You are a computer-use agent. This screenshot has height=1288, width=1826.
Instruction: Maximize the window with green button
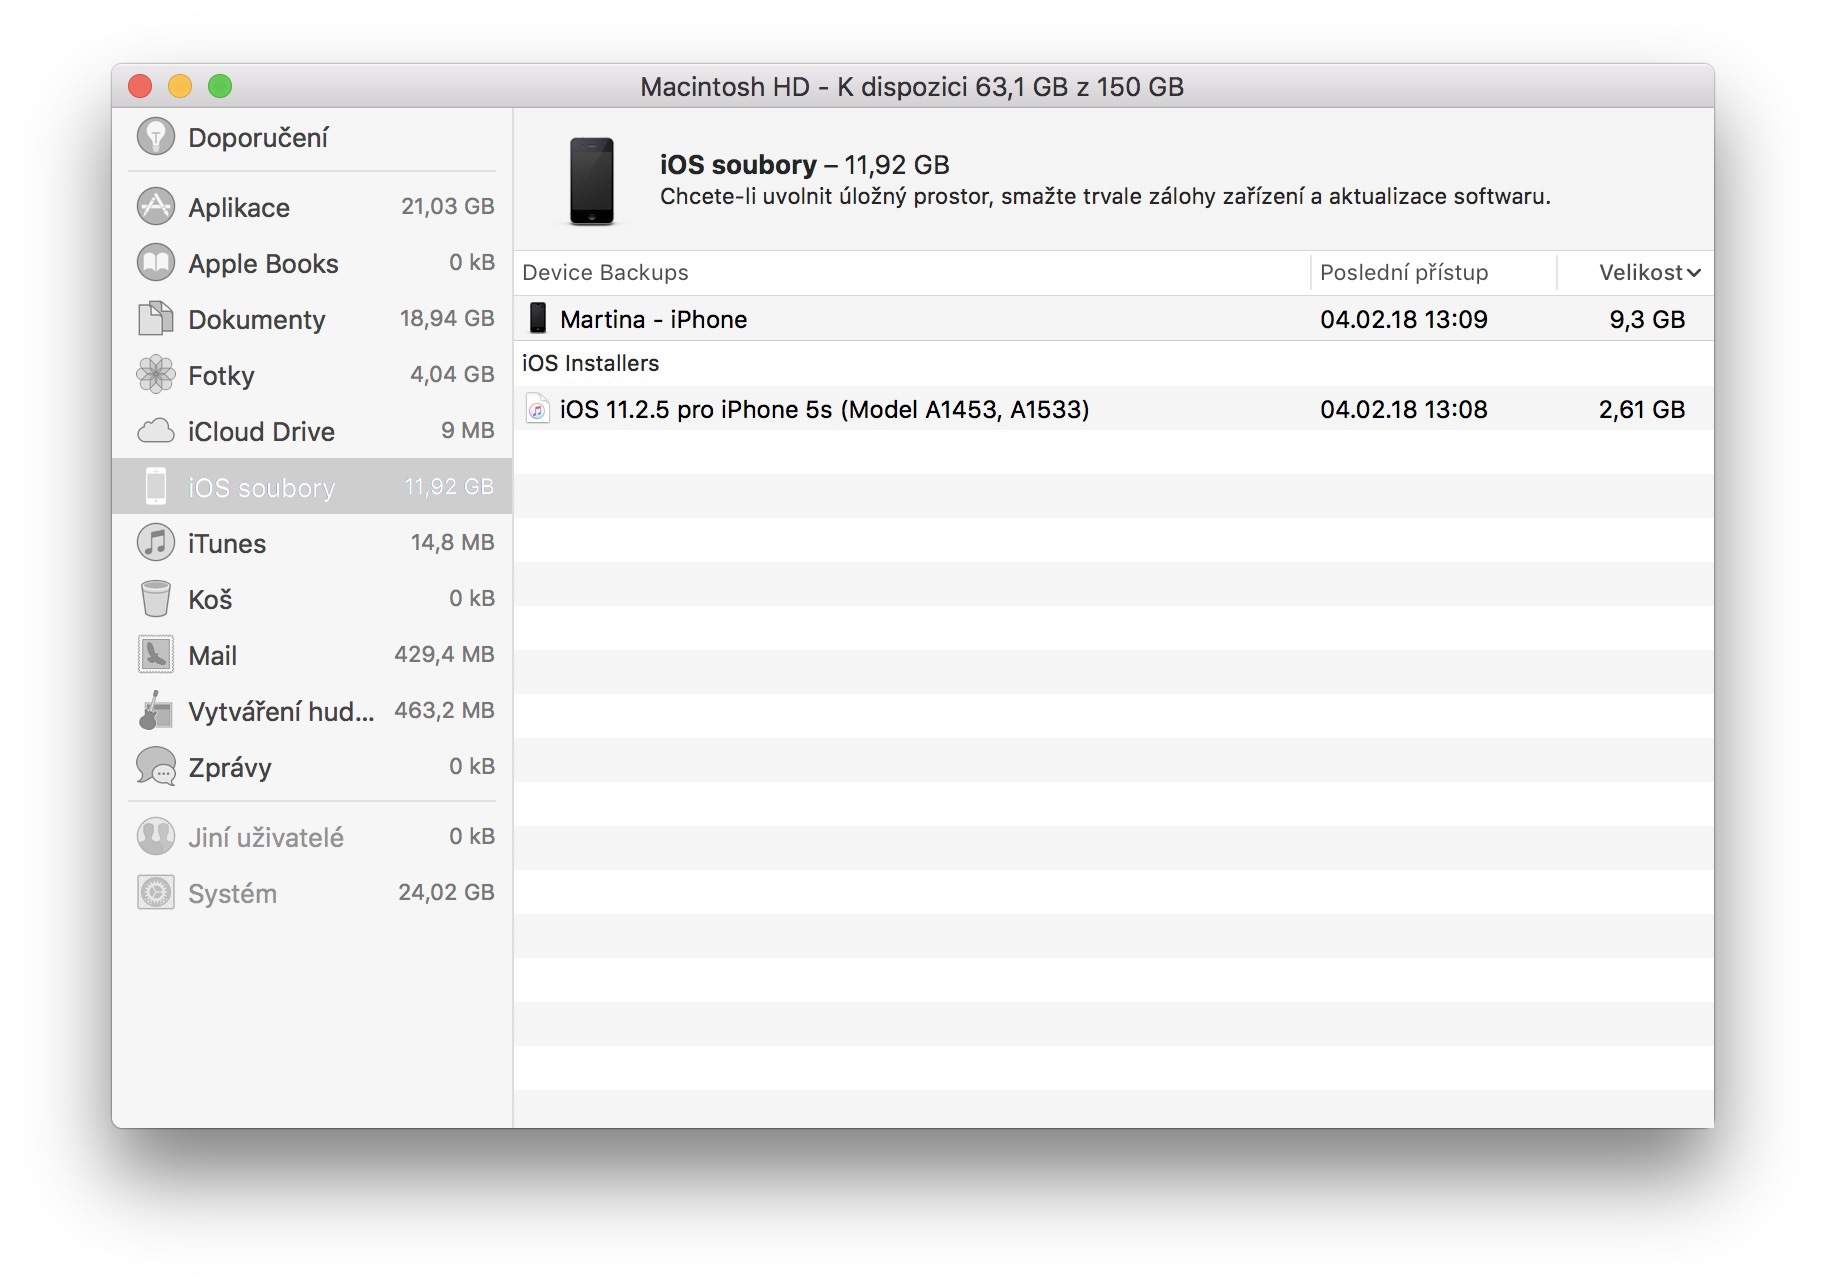(x=220, y=87)
